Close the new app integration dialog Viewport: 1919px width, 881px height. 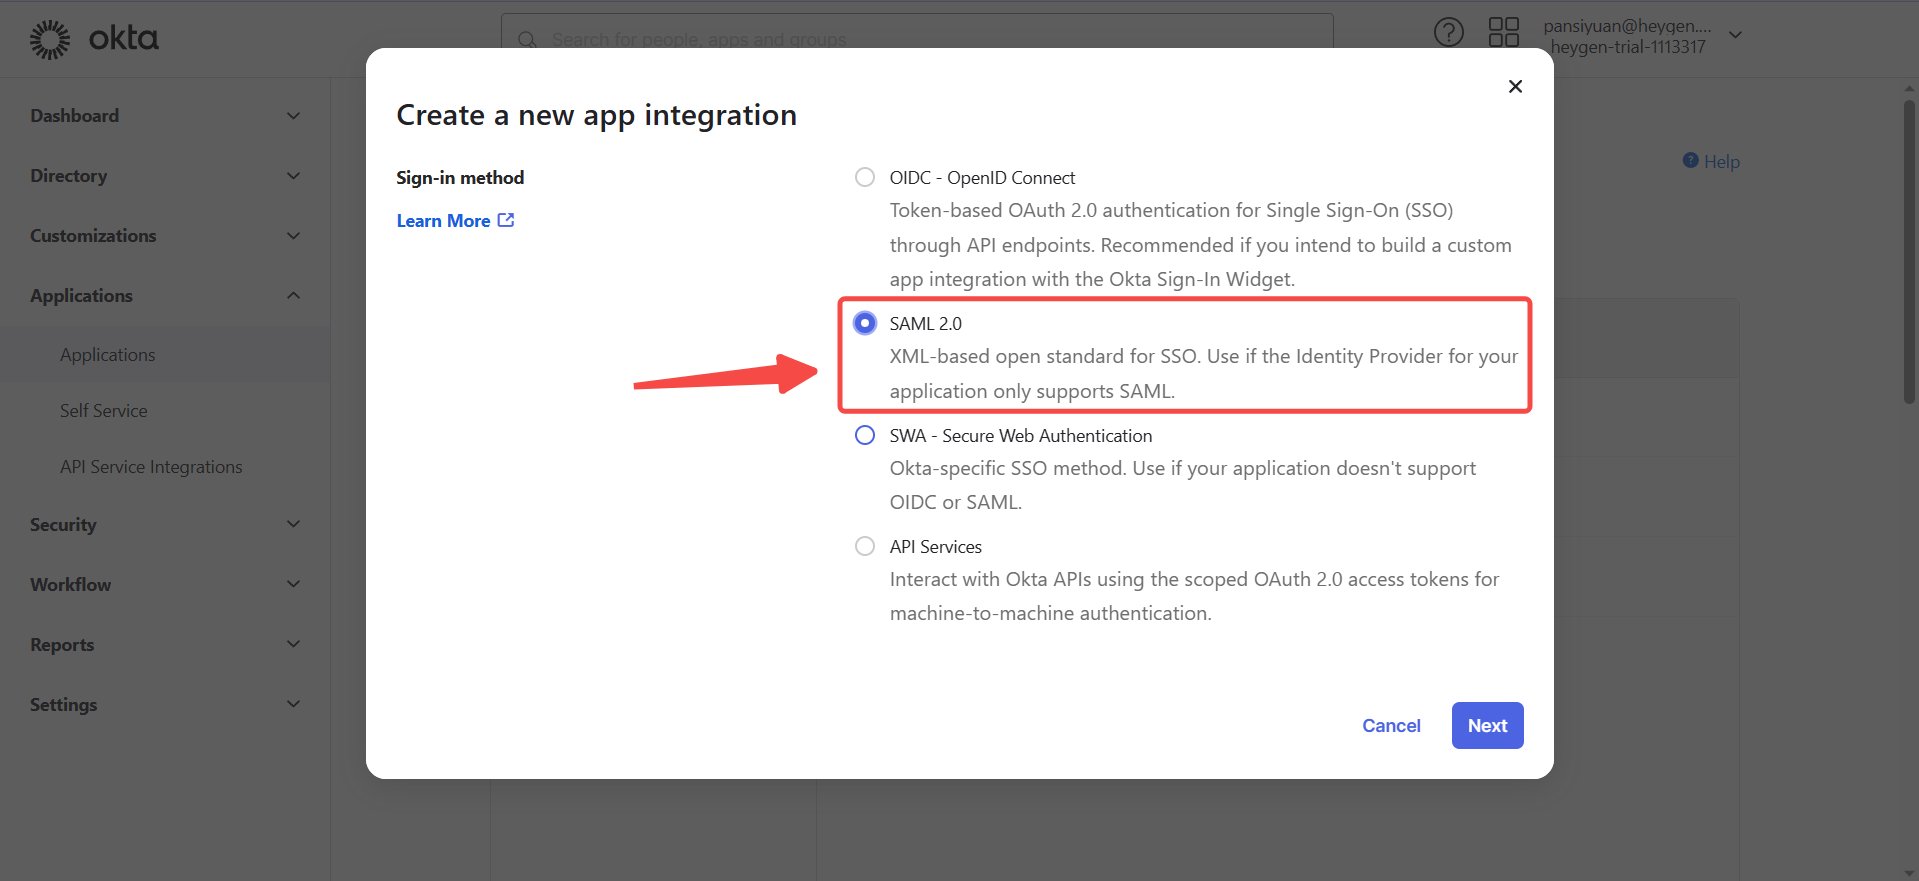(1515, 86)
